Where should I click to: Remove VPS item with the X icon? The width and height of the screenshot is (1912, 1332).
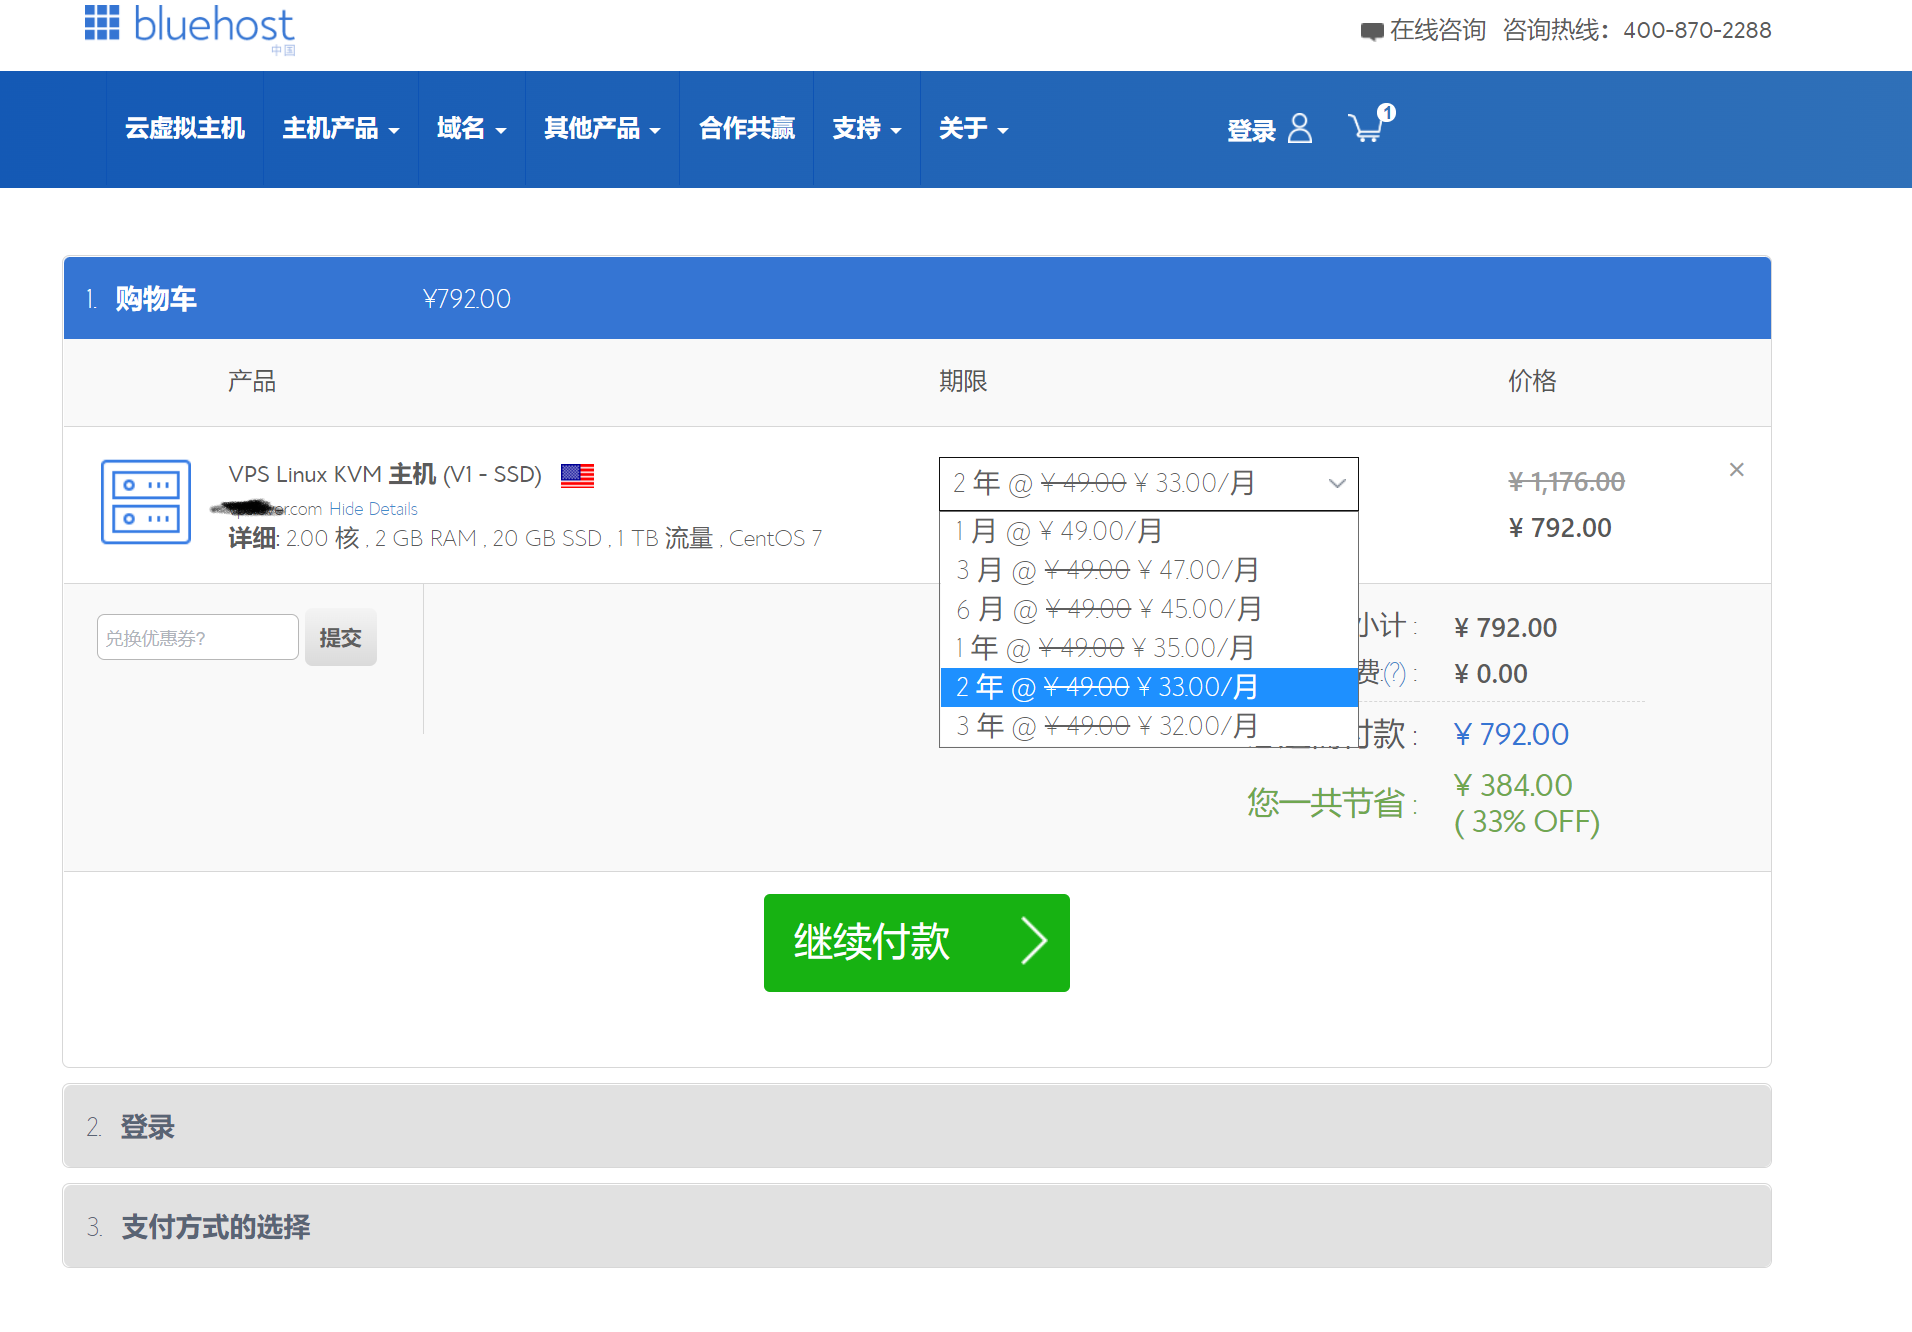coord(1737,469)
